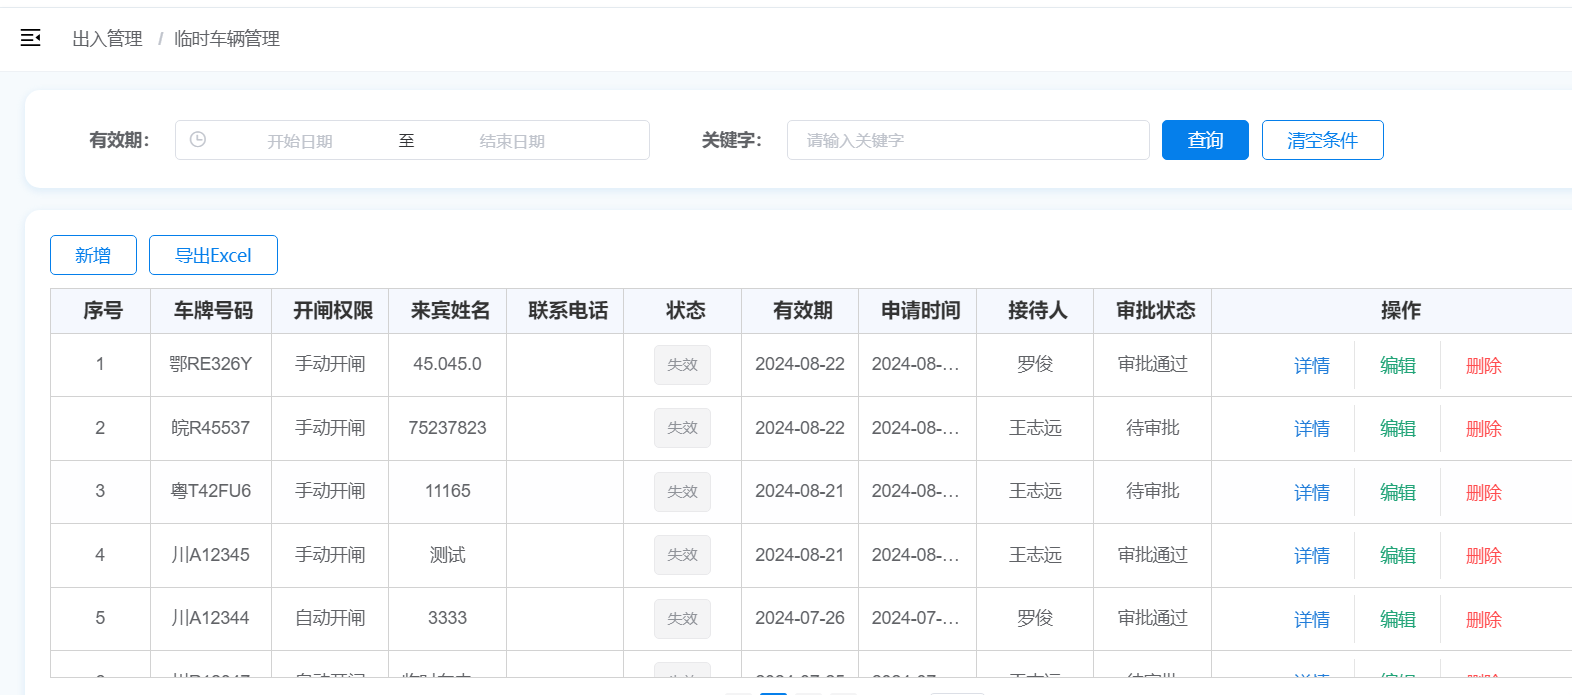Open 详情 for plate 鄂RE326Y
Image resolution: width=1572 pixels, height=695 pixels.
pos(1311,366)
